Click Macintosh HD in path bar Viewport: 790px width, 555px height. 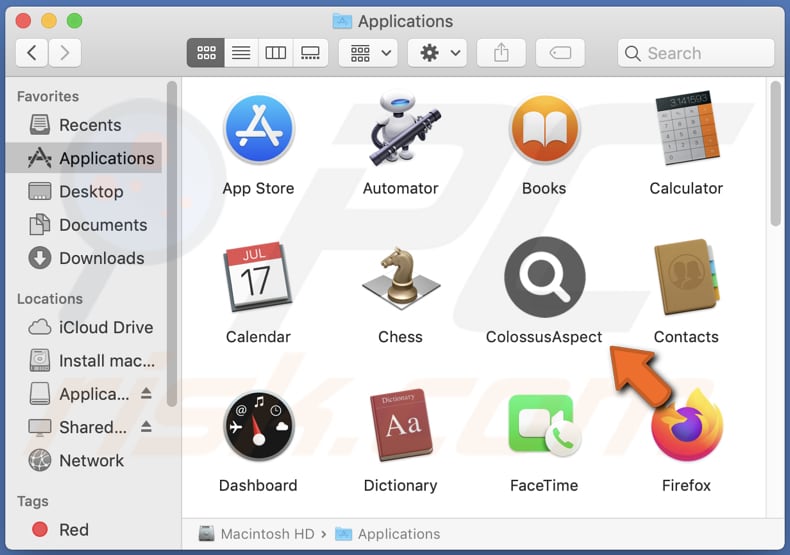click(x=256, y=534)
